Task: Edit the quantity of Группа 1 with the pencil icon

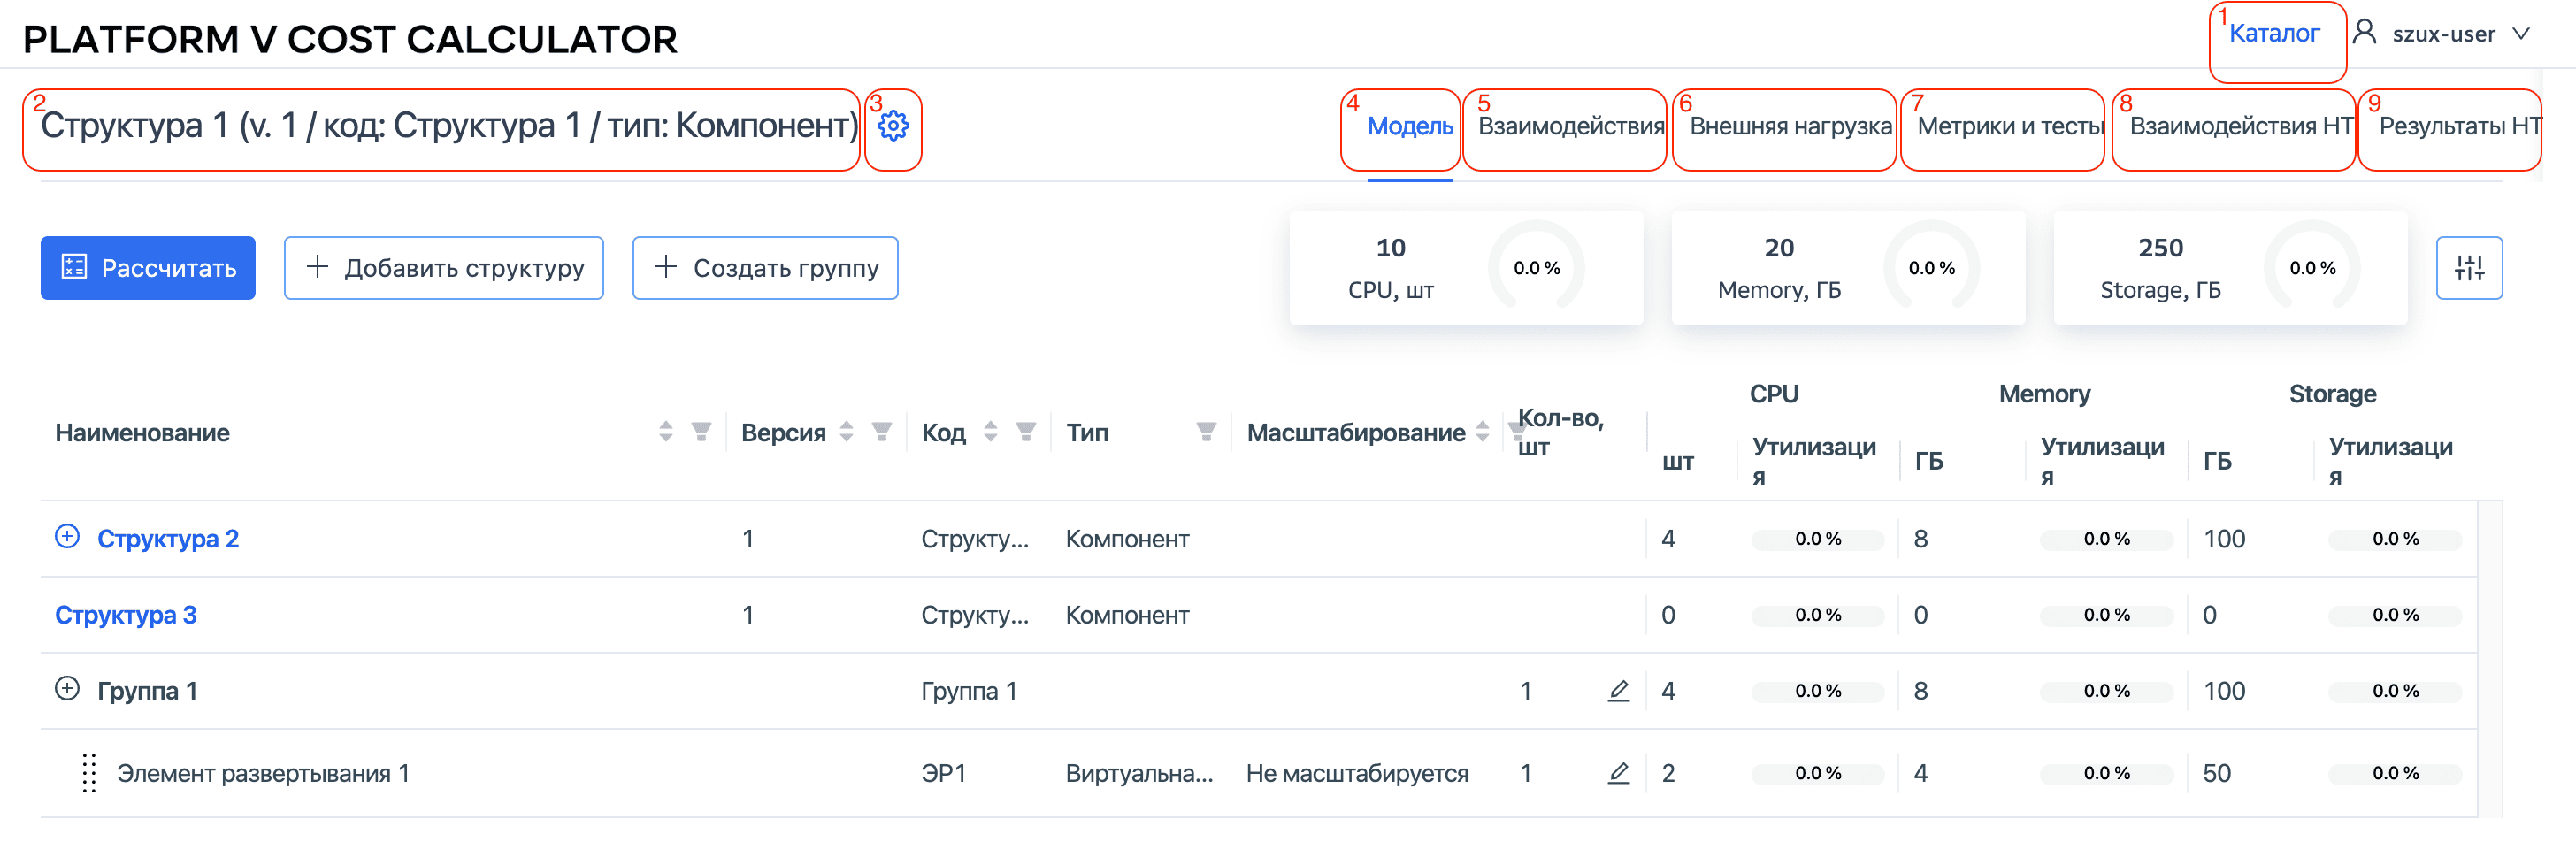Action: pos(1618,690)
